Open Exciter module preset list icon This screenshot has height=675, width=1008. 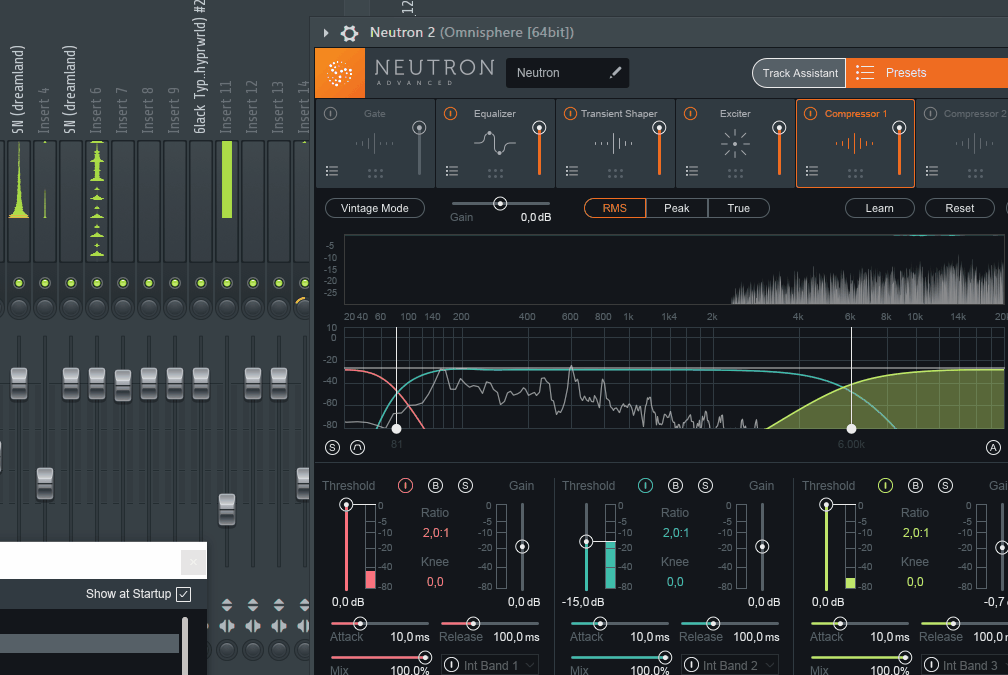coord(692,171)
